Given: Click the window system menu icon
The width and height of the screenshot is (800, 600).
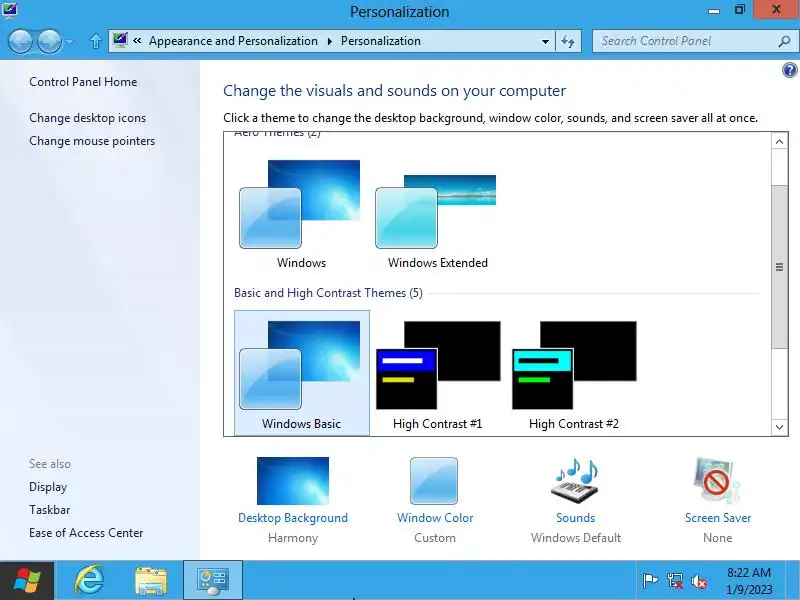Looking at the screenshot, I should (x=9, y=9).
